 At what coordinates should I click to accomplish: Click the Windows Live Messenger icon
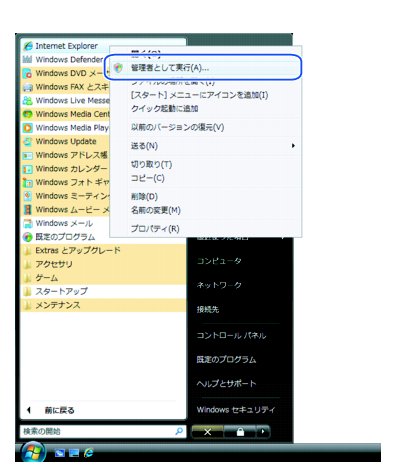27,101
